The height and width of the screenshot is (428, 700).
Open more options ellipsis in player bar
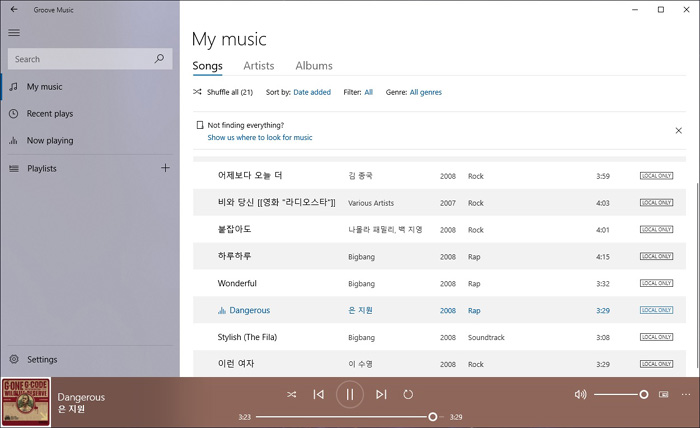[x=686, y=394]
